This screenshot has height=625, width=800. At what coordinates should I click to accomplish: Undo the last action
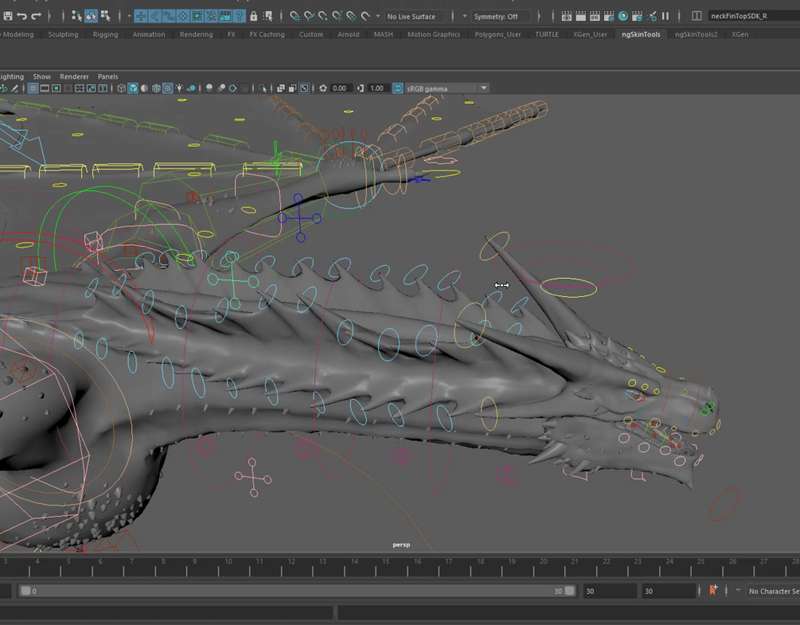[x=21, y=16]
